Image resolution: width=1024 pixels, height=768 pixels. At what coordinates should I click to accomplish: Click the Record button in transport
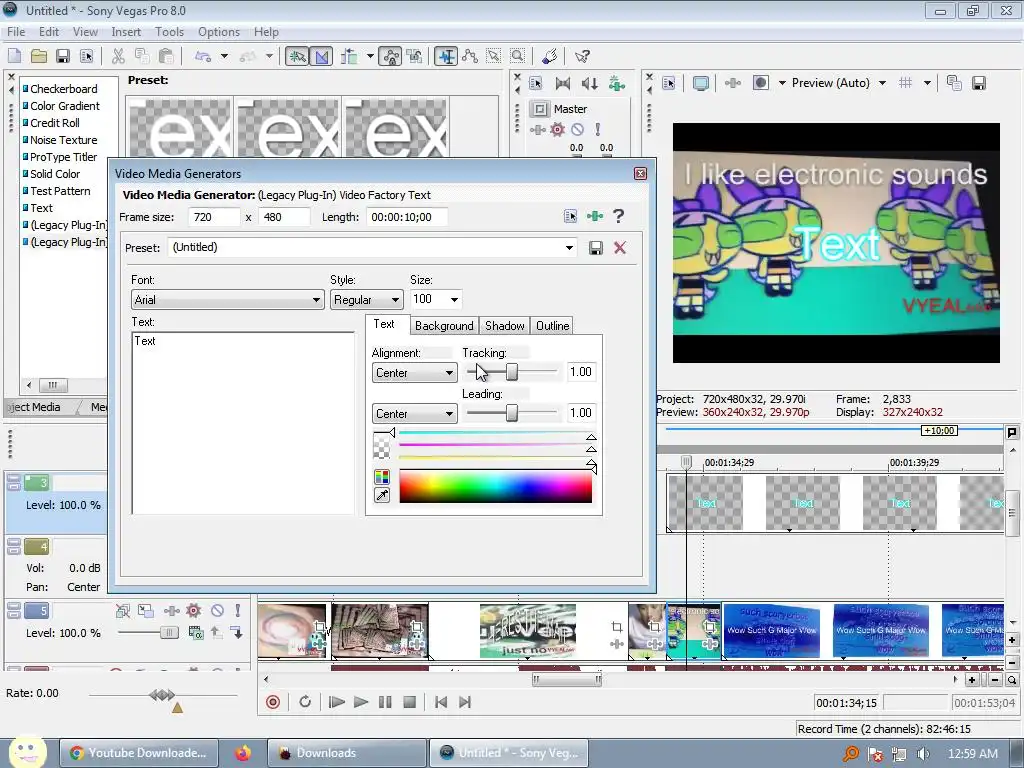273,702
